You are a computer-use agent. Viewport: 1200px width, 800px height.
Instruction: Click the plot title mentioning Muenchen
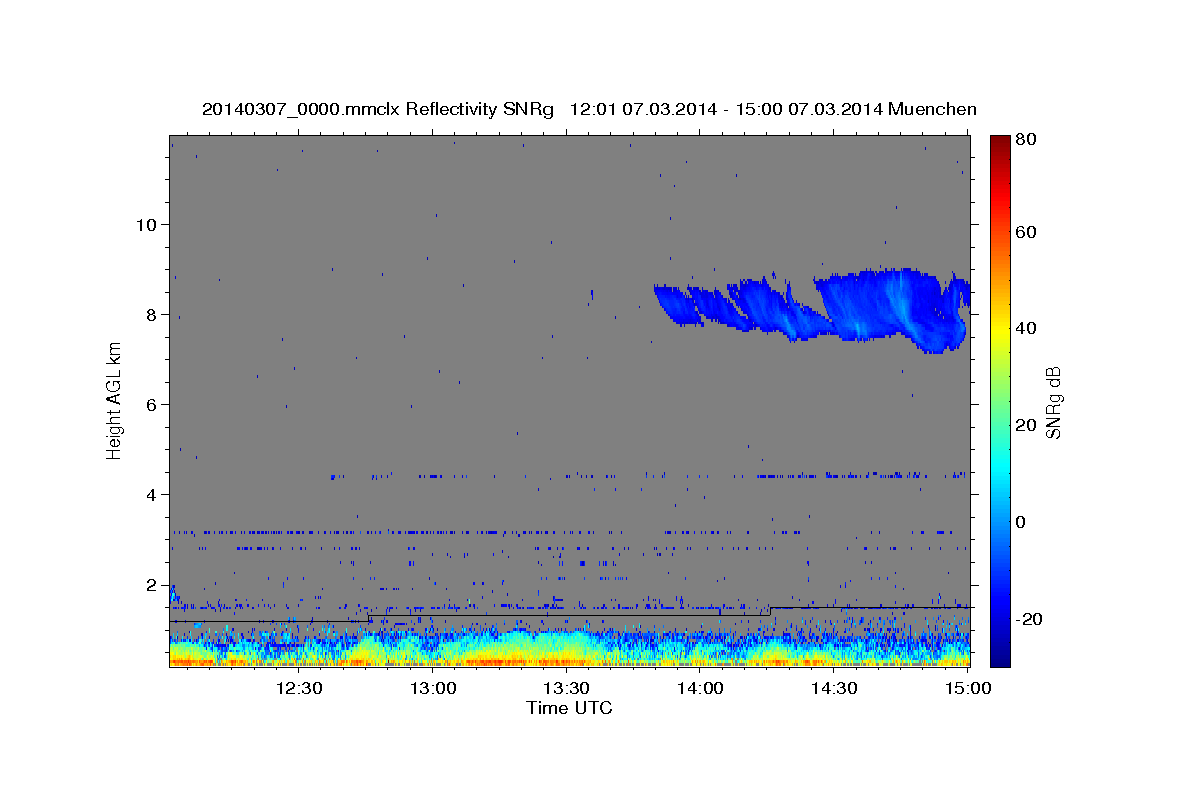[x=589, y=109]
